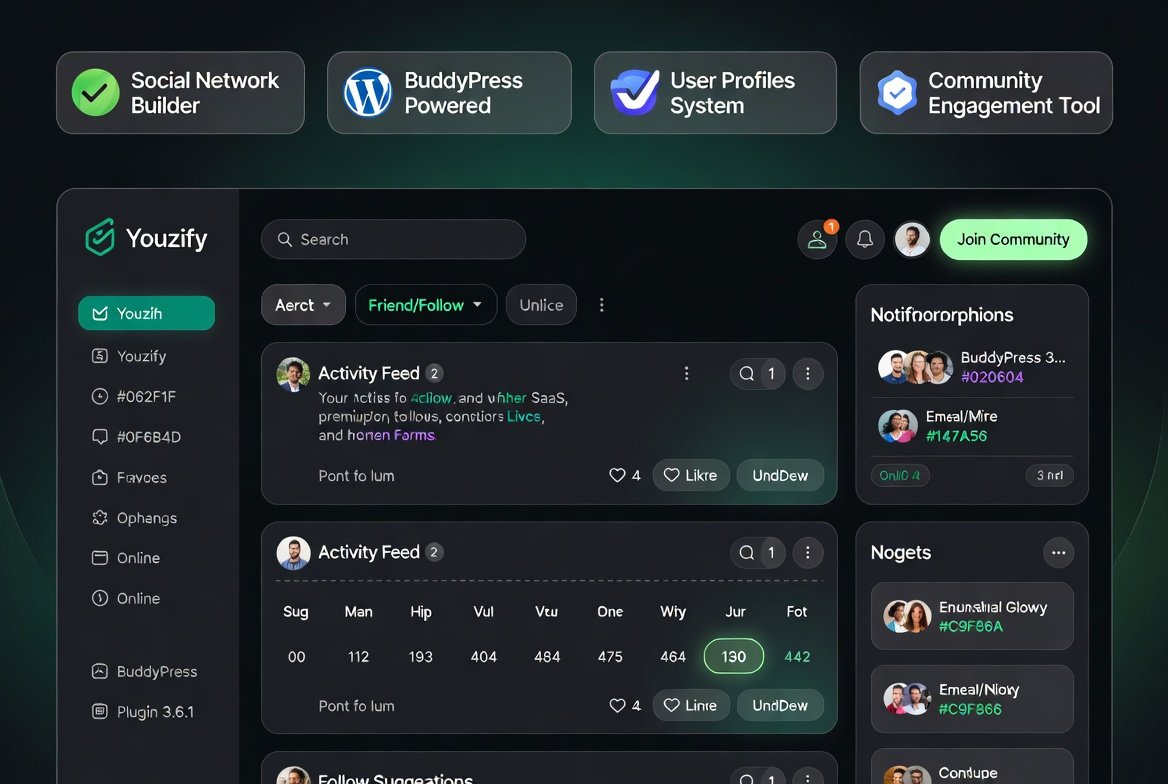Click the card icon beside first Online
Viewport: 1168px width, 784px height.
(x=100, y=558)
